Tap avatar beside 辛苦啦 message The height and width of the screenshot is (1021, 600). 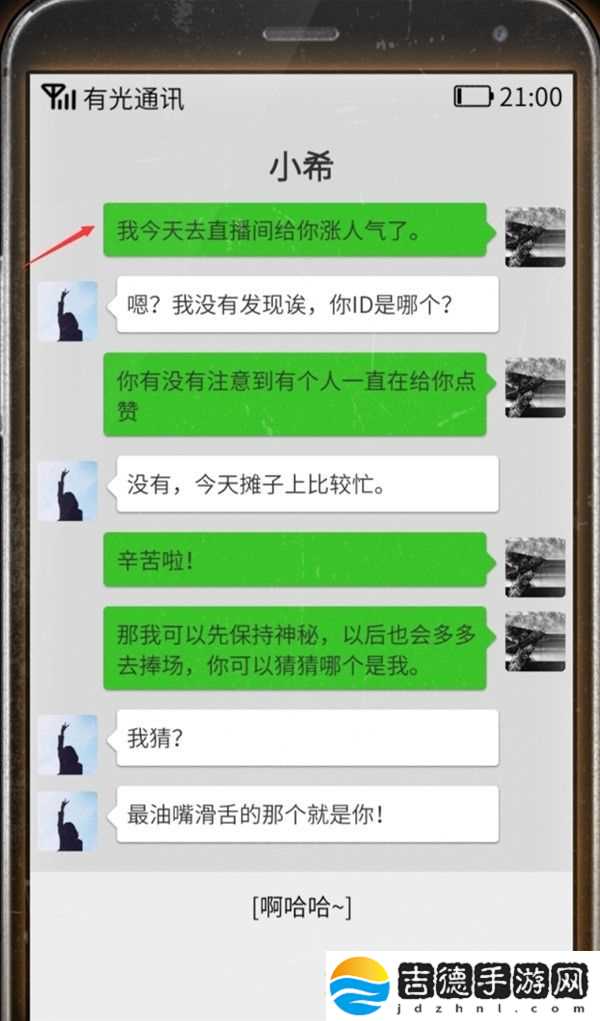click(x=535, y=567)
